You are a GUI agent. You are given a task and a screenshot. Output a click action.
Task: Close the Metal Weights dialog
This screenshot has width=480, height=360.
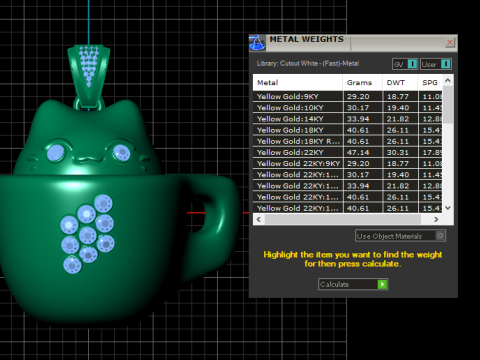[450, 42]
